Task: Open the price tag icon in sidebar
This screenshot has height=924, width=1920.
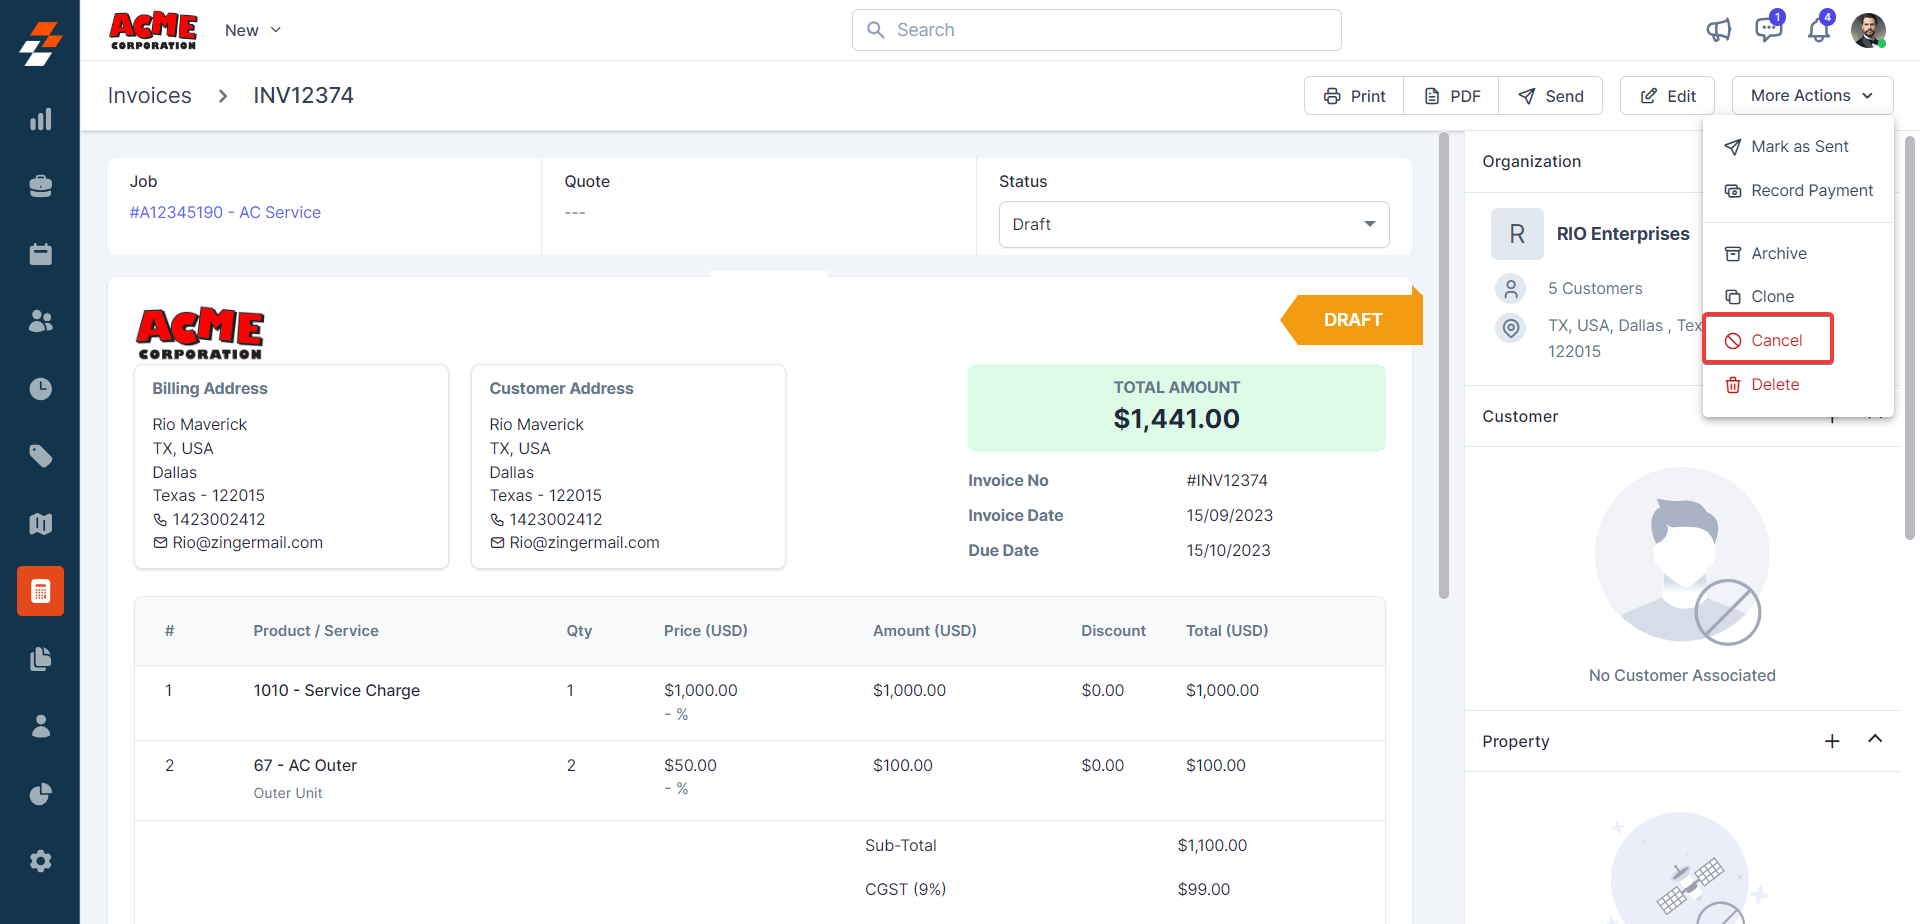Action: coord(40,456)
